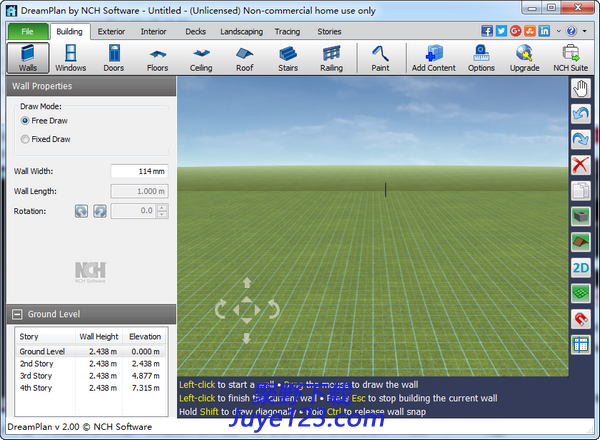Share on LinkedIn icon

pyautogui.click(x=544, y=31)
